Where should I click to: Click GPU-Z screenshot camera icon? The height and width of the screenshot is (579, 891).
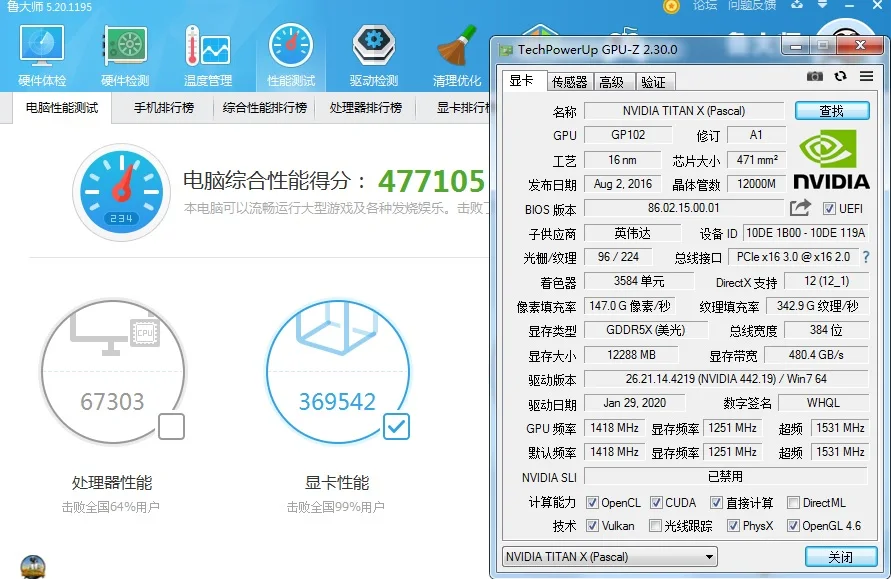815,76
